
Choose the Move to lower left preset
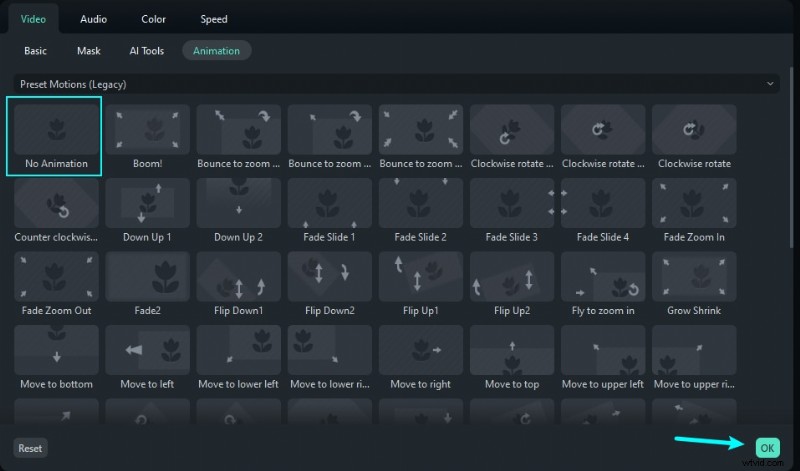[x=238, y=357]
